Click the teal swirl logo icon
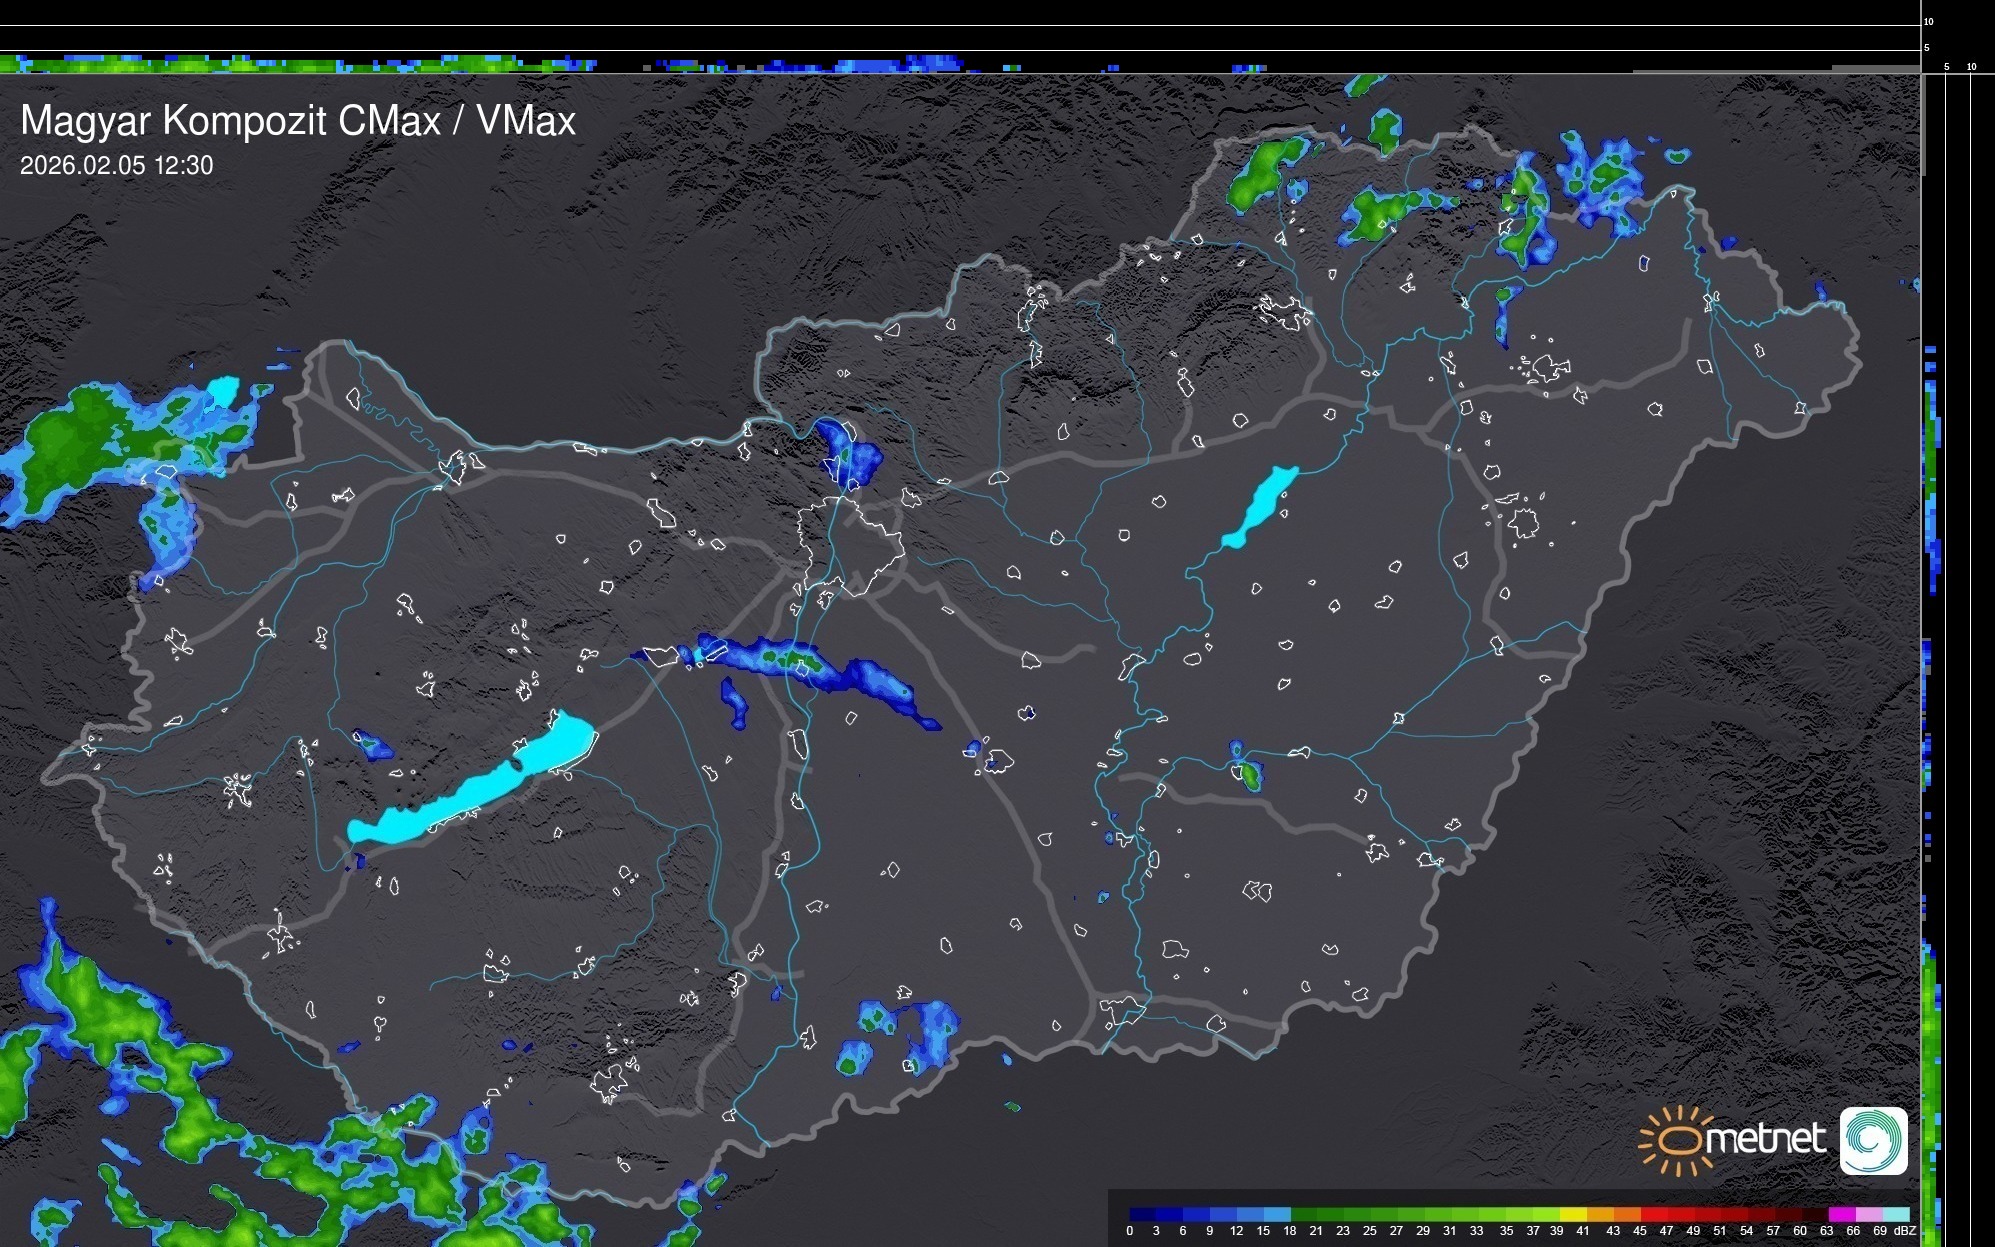This screenshot has width=1995, height=1247. point(1873,1140)
